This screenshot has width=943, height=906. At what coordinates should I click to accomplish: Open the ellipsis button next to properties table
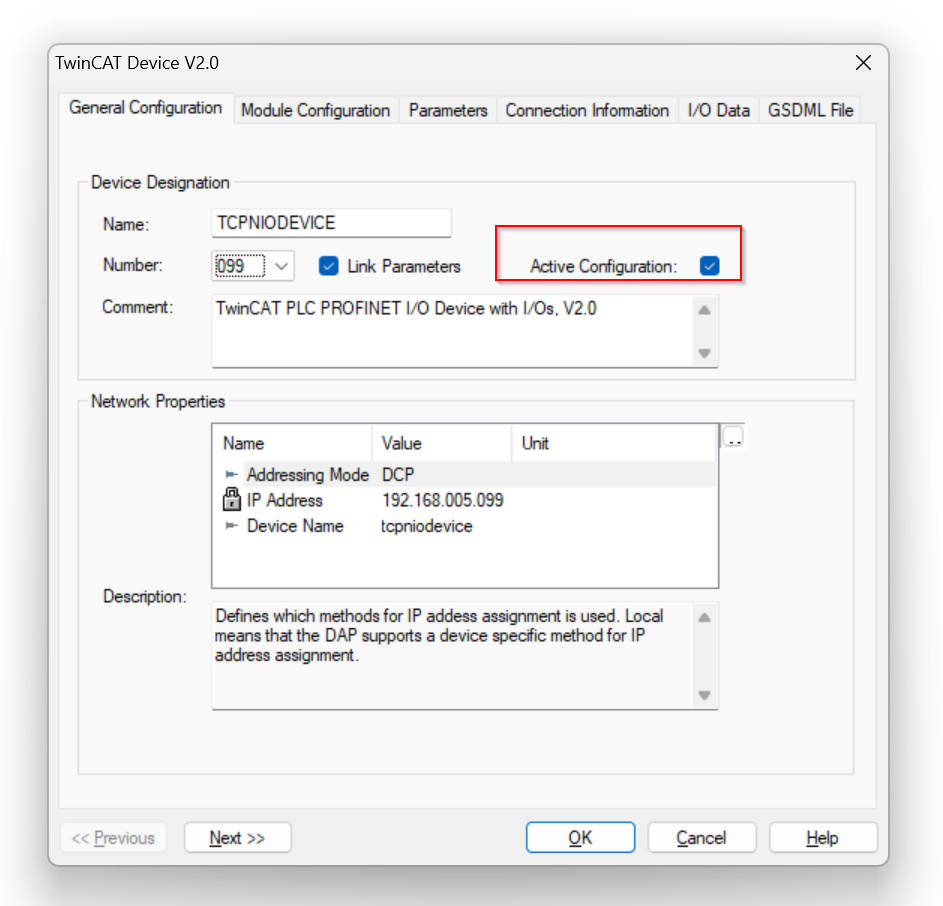coord(733,437)
